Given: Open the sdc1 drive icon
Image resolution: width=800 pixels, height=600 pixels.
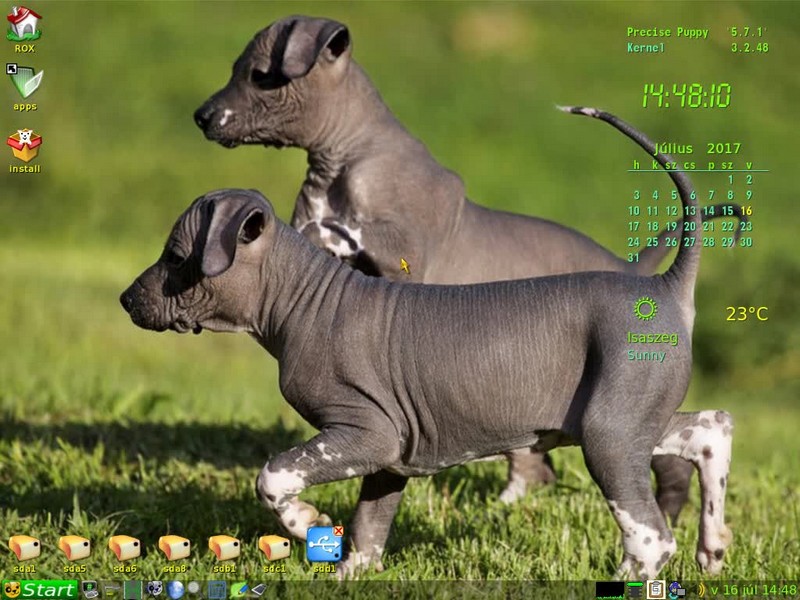Looking at the screenshot, I should tap(275, 548).
